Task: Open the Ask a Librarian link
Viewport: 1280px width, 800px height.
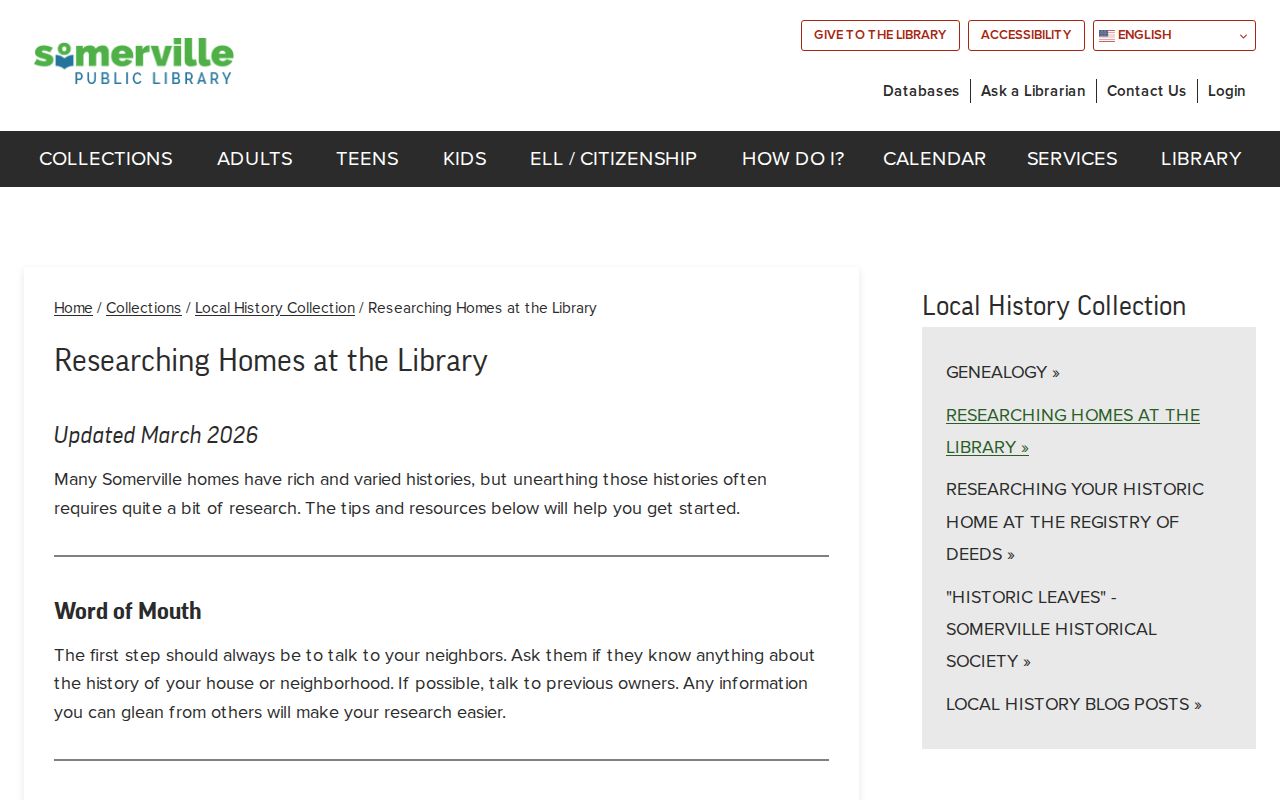Action: (1033, 91)
